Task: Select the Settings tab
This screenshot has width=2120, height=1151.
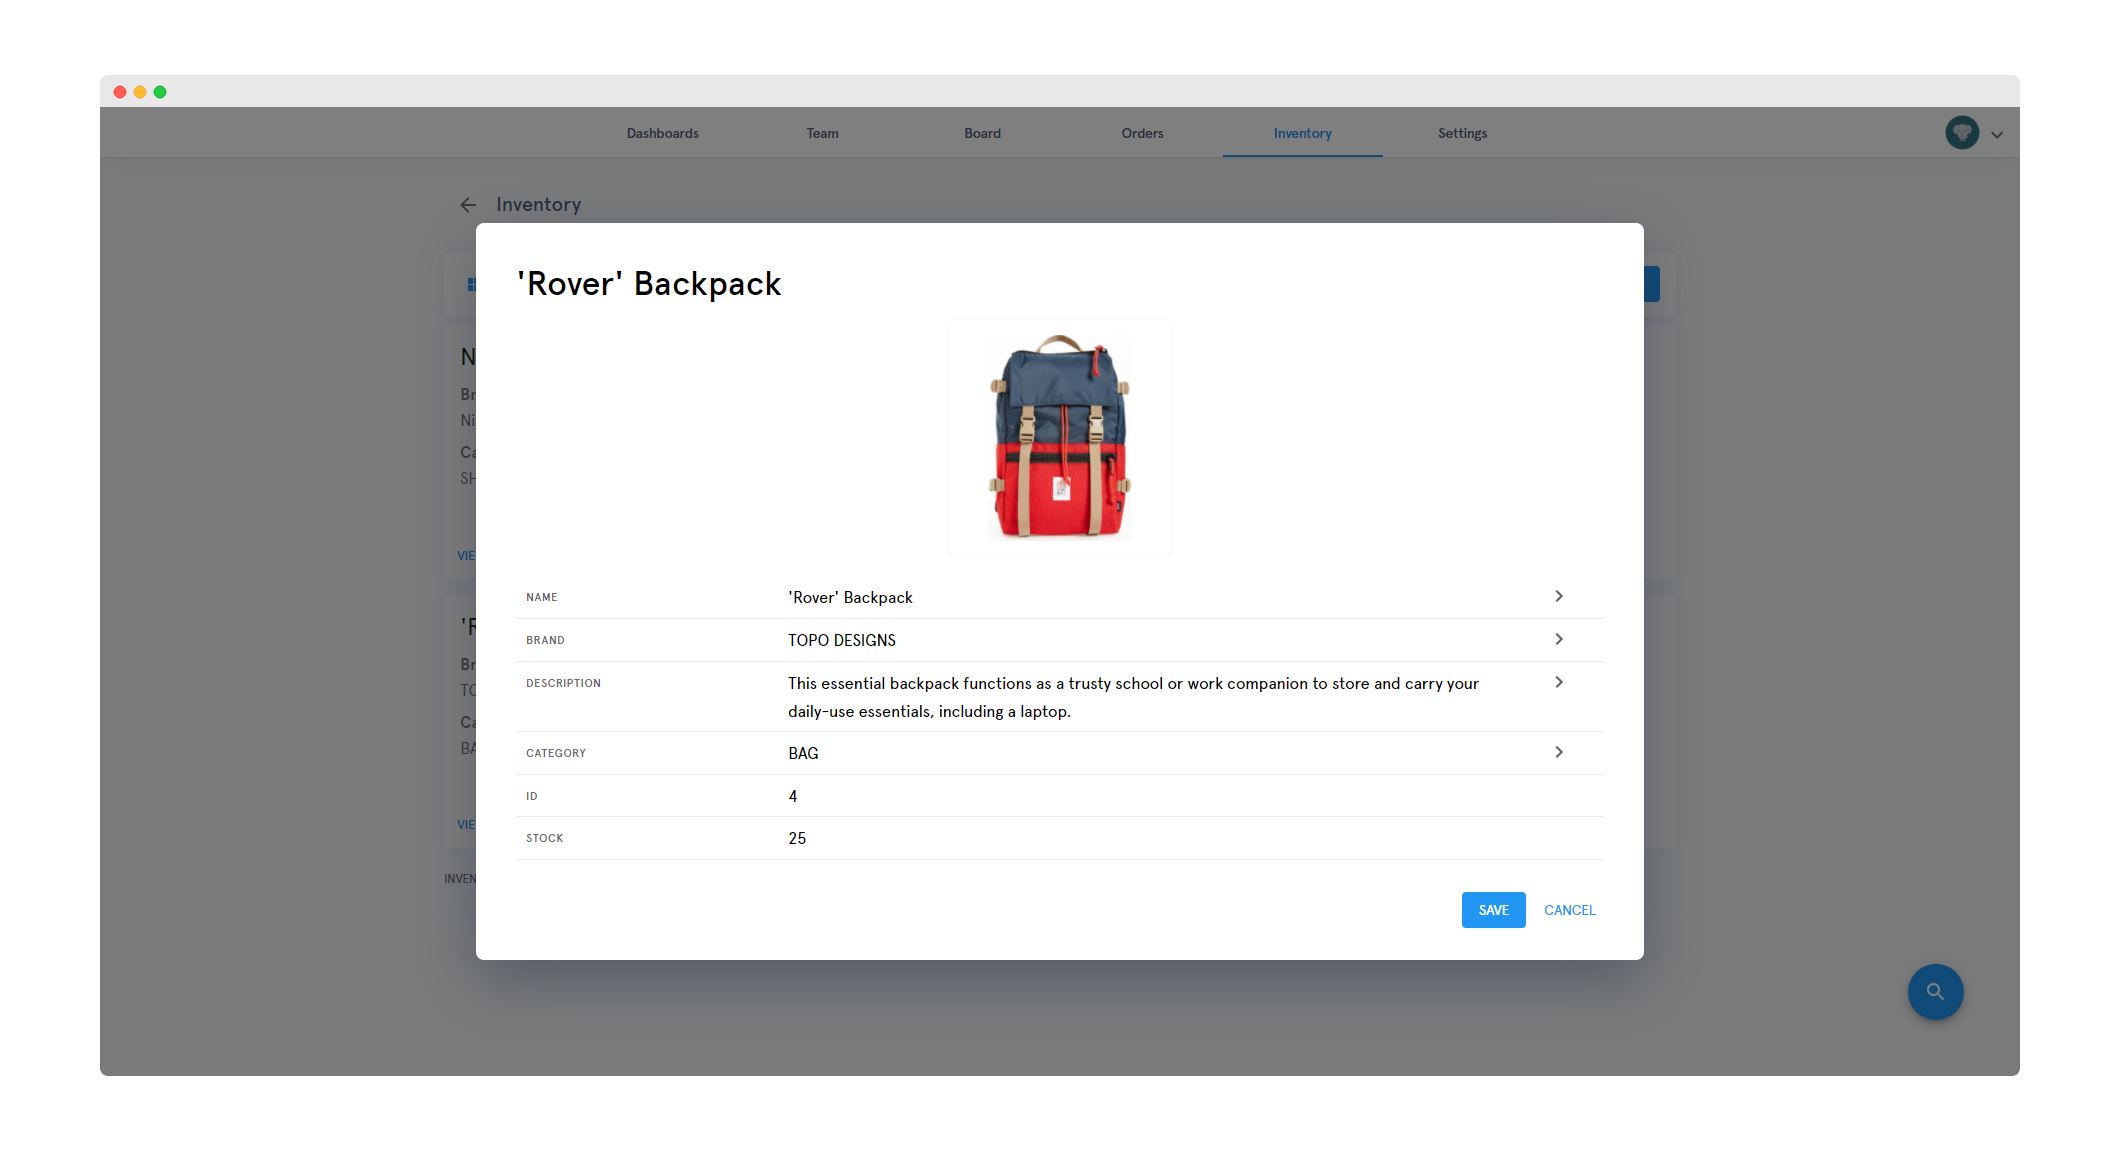Action: pos(1462,133)
